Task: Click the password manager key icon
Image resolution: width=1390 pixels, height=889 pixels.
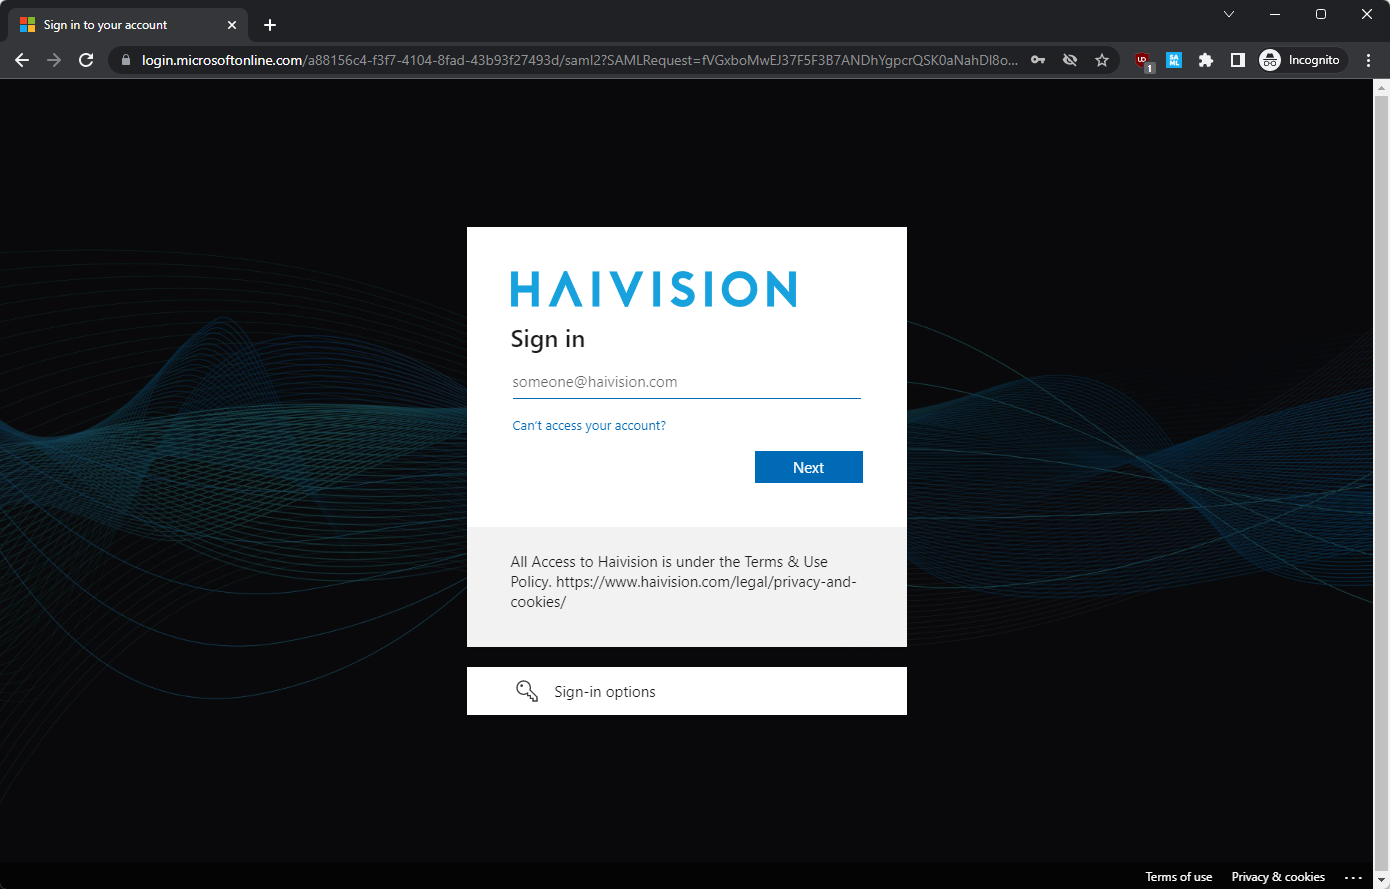Action: (x=1038, y=60)
